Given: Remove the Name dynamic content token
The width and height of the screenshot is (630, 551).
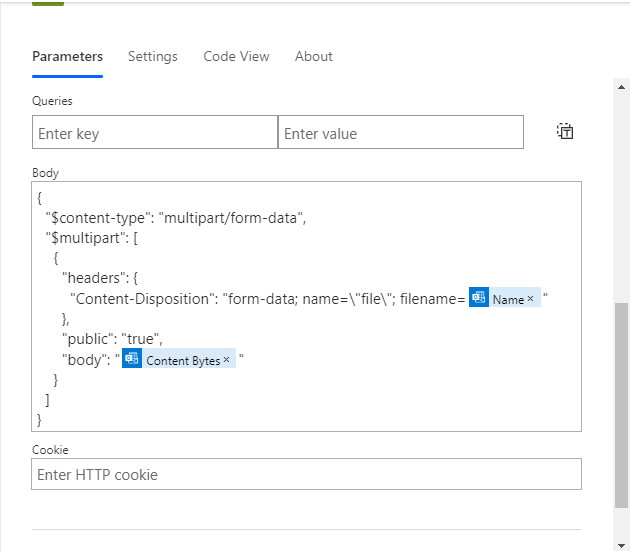Looking at the screenshot, I should (x=530, y=299).
